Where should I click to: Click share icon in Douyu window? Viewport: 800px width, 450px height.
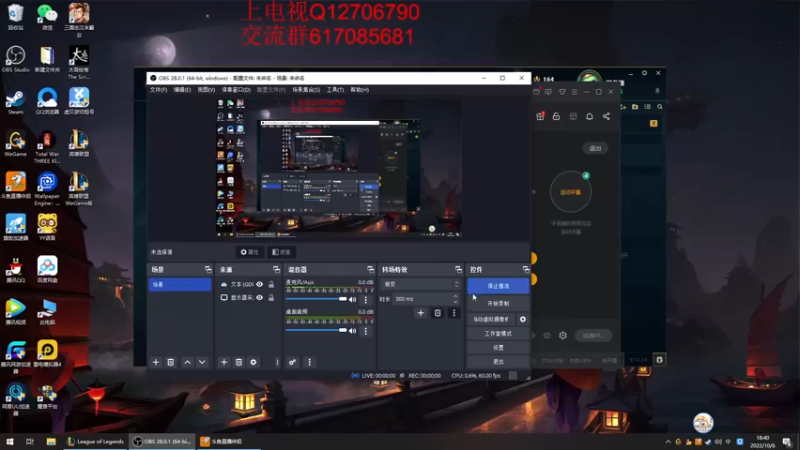click(606, 116)
